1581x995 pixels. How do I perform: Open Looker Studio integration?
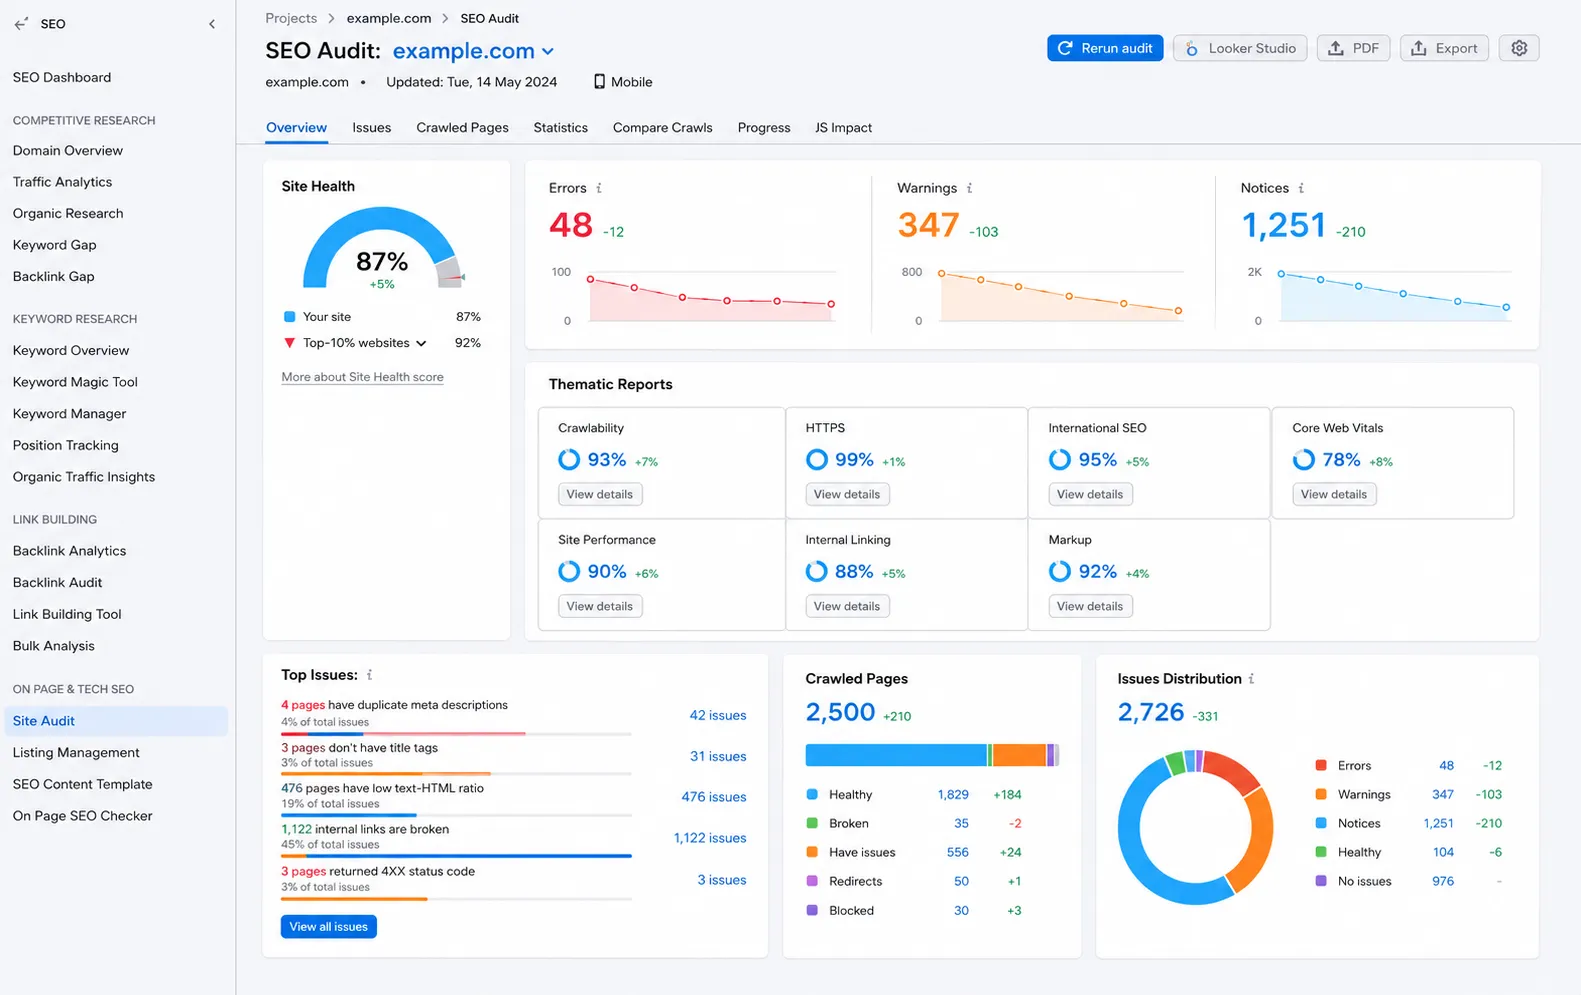pos(1240,48)
